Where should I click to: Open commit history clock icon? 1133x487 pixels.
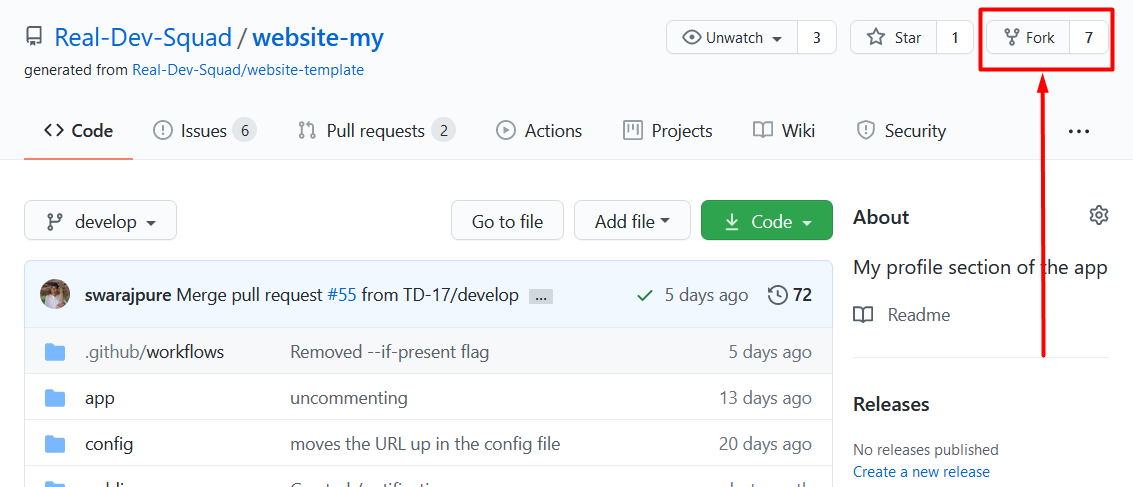click(777, 295)
